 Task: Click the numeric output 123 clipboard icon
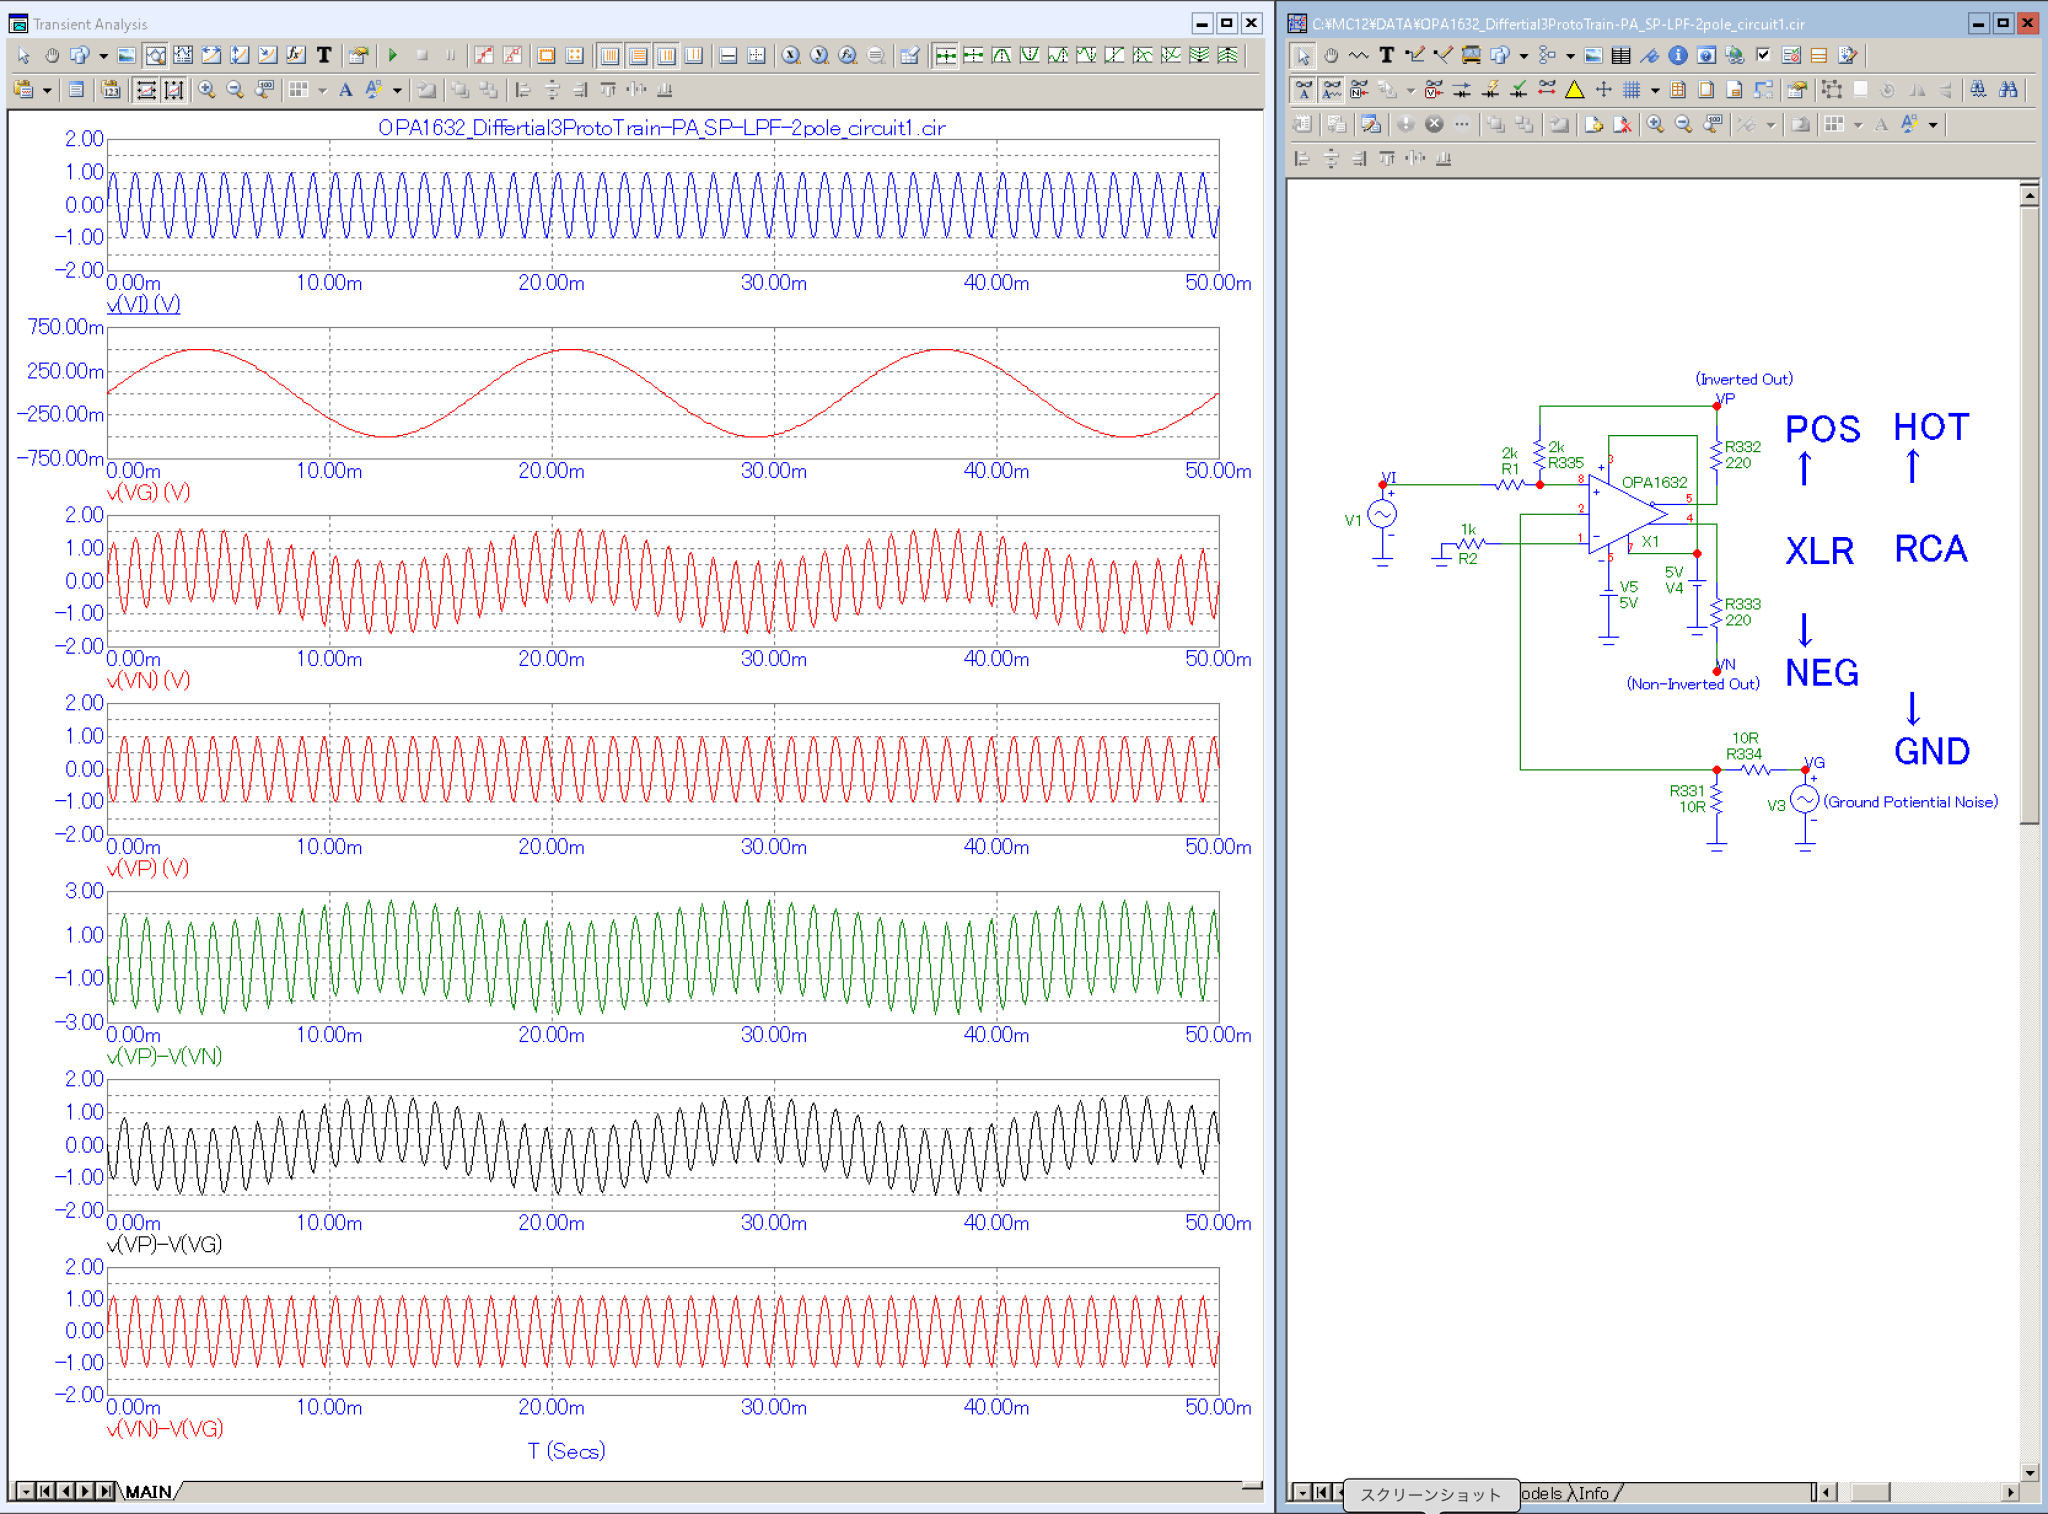(111, 89)
